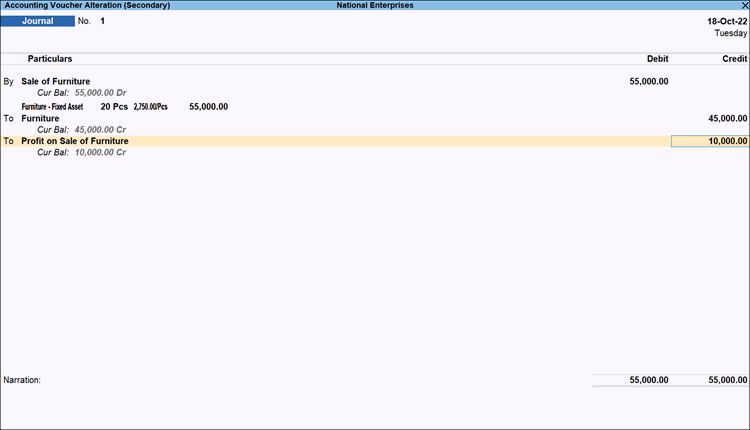The height and width of the screenshot is (430, 750).
Task: Click the debit total 55,000.00 at the bottom
Action: [x=649, y=380]
